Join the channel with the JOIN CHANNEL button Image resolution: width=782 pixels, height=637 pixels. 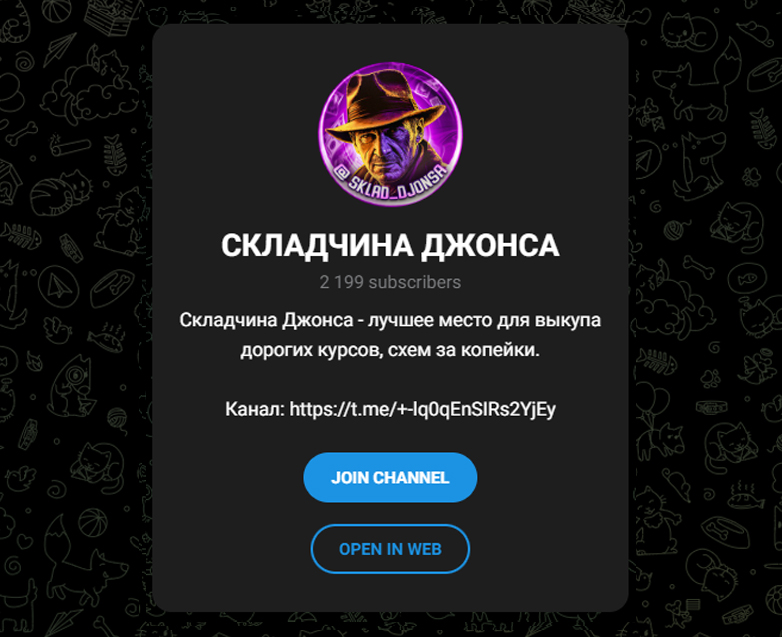pyautogui.click(x=390, y=477)
